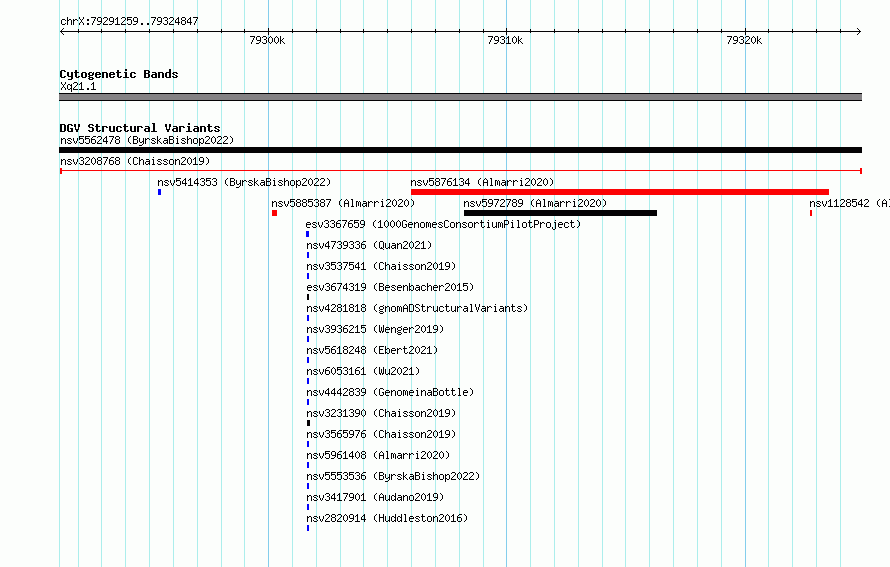The height and width of the screenshot is (567, 890).
Task: Click the black nsv5972789 variant bar
Action: pos(560,213)
